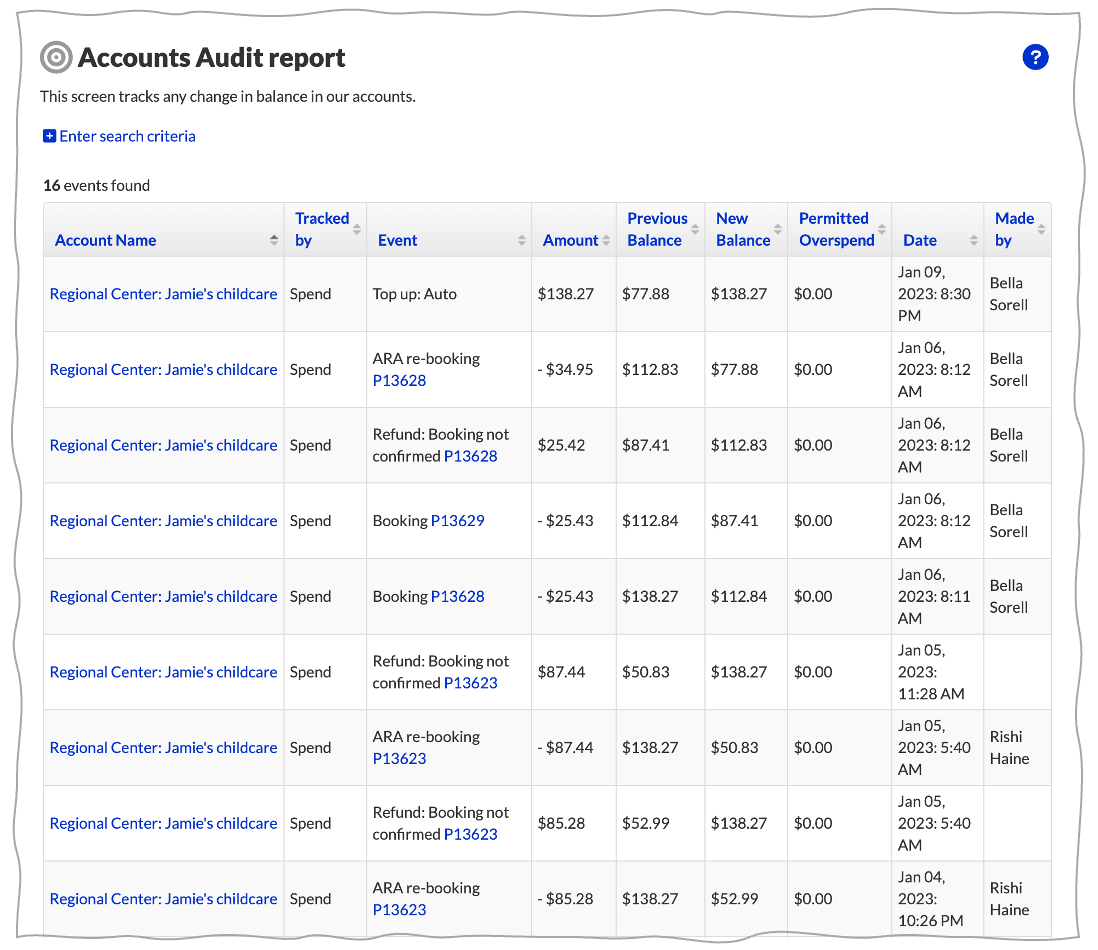Click sort arrows in Account Name column
Viewport: 1098px width, 950px height.
click(x=274, y=240)
